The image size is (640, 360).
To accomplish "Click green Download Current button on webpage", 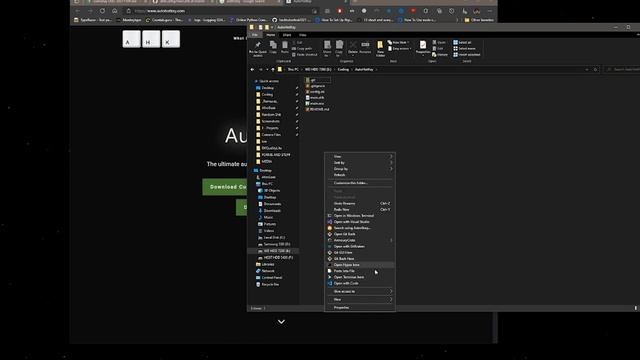I will 225,187.
